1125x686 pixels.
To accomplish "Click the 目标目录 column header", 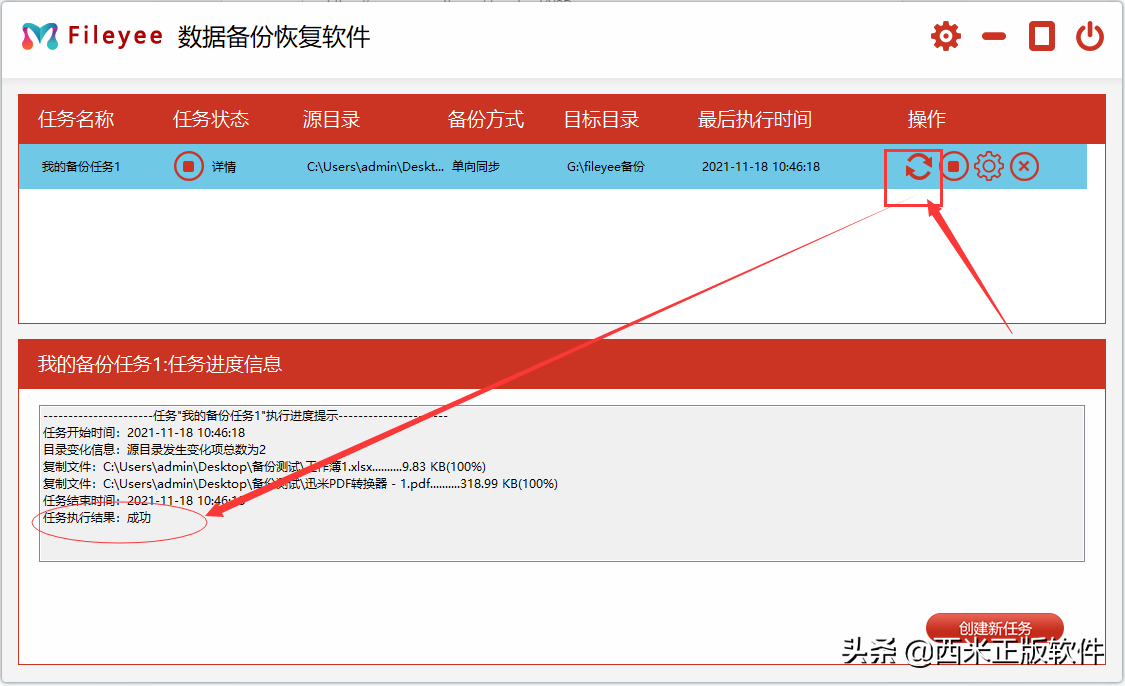I will point(601,119).
